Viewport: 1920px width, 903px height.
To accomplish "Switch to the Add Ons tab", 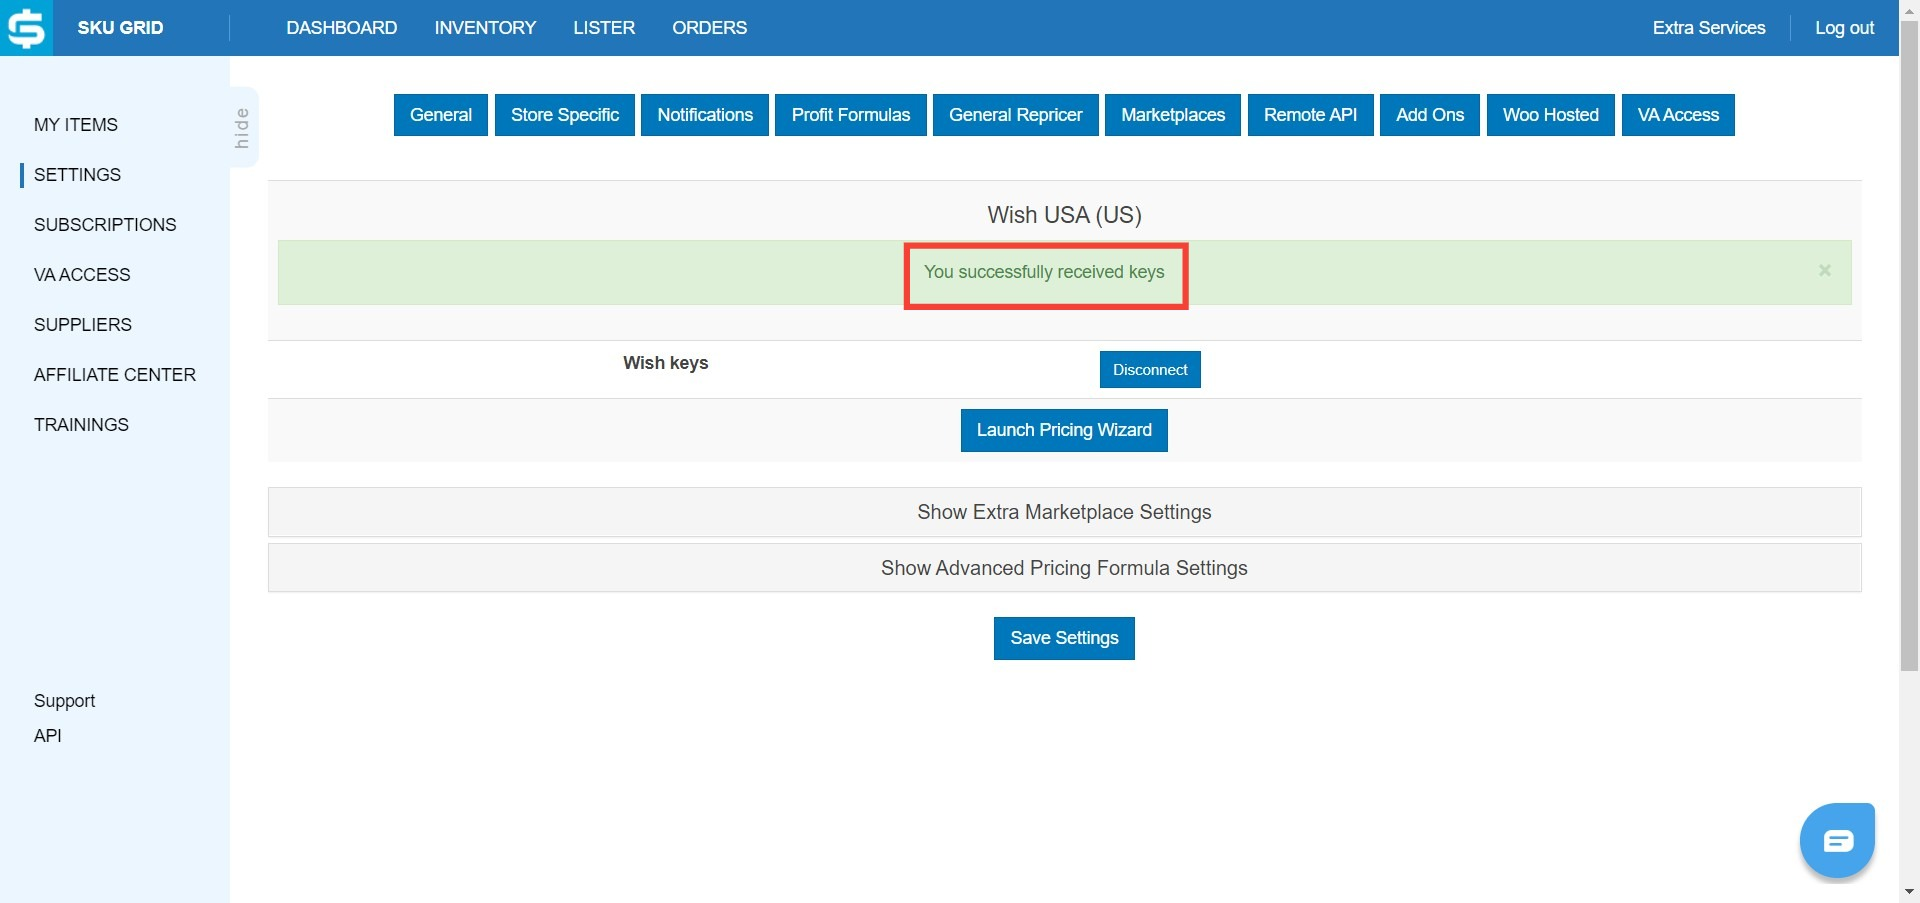I will [x=1430, y=115].
